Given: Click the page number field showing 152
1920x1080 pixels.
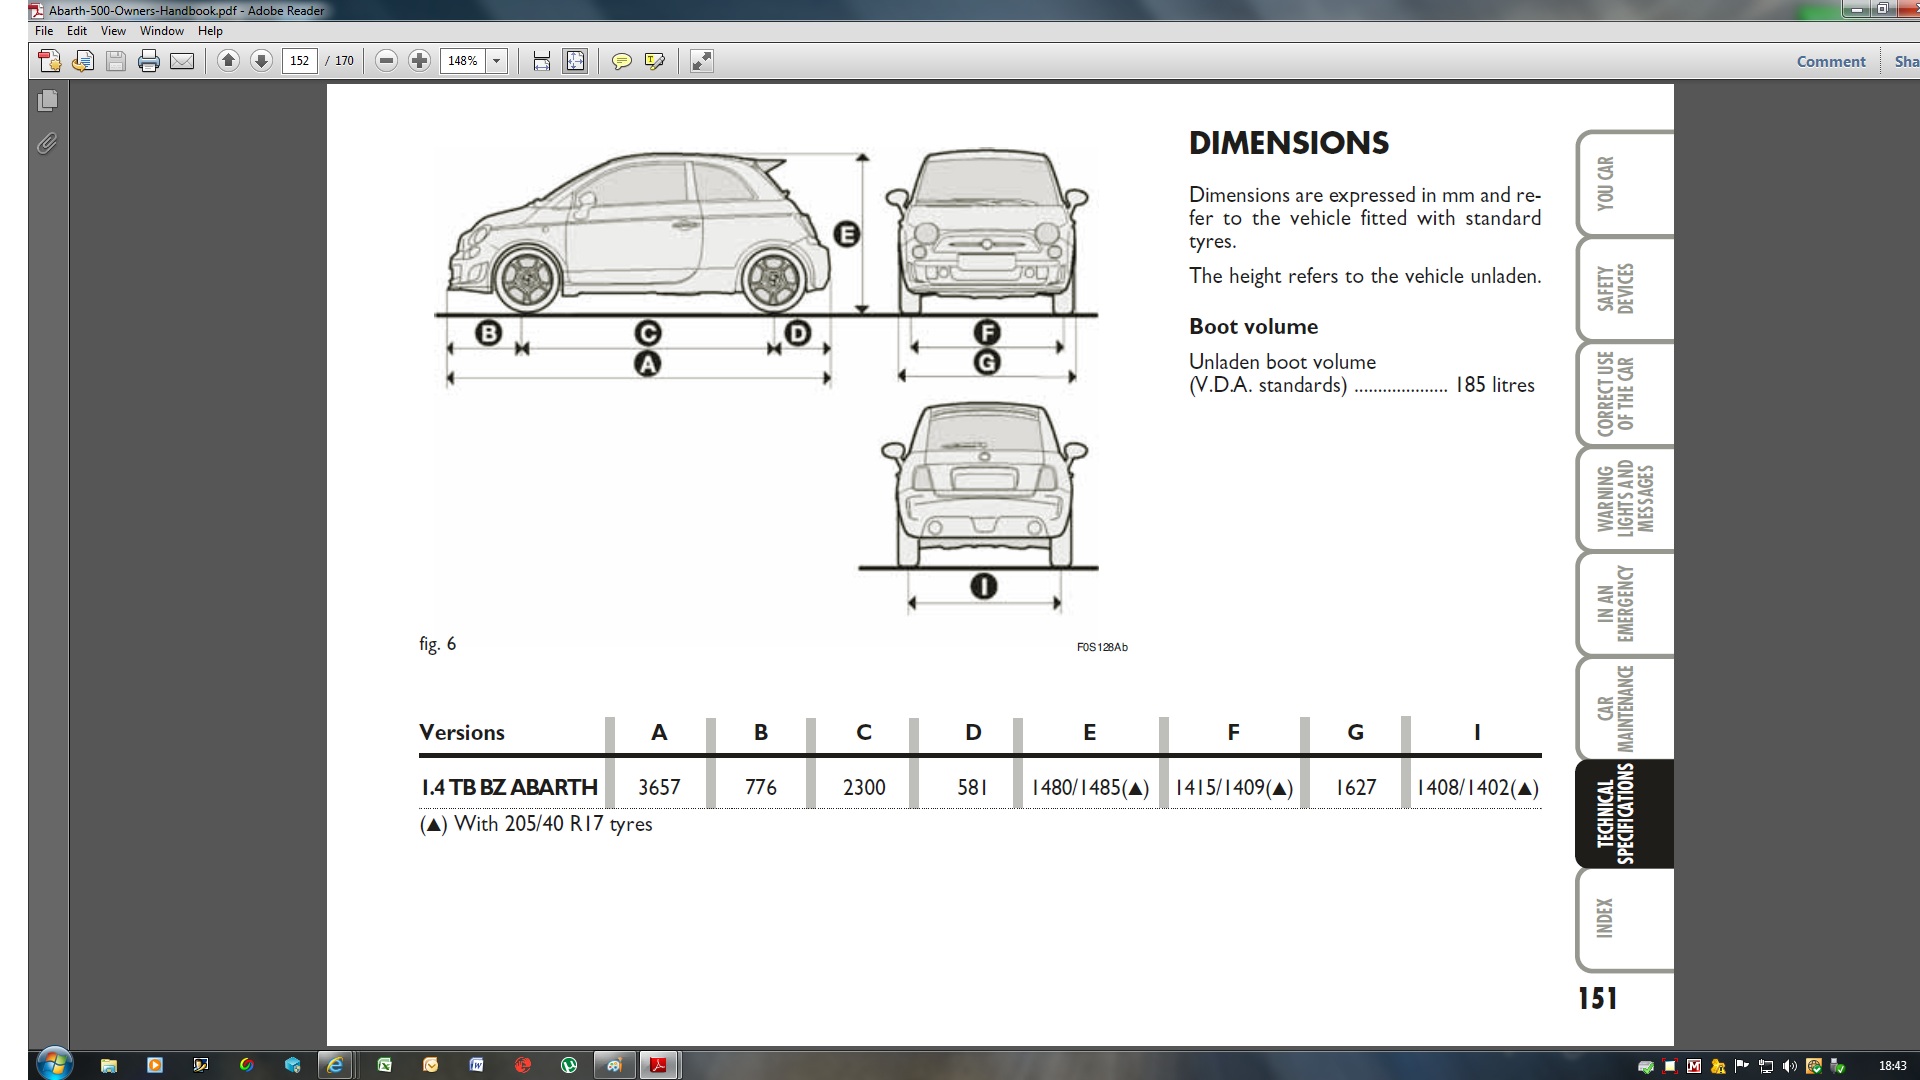Looking at the screenshot, I should [300, 61].
